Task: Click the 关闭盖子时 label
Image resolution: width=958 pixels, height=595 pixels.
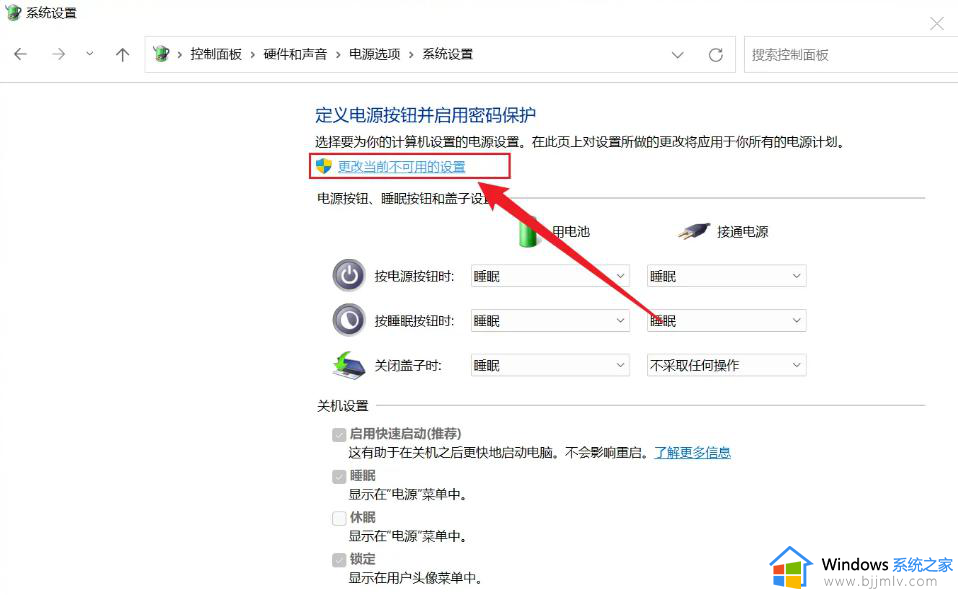Action: 408,365
